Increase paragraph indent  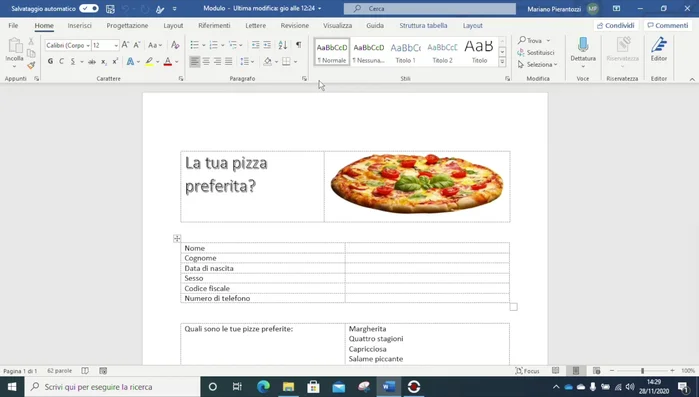[x=267, y=45]
